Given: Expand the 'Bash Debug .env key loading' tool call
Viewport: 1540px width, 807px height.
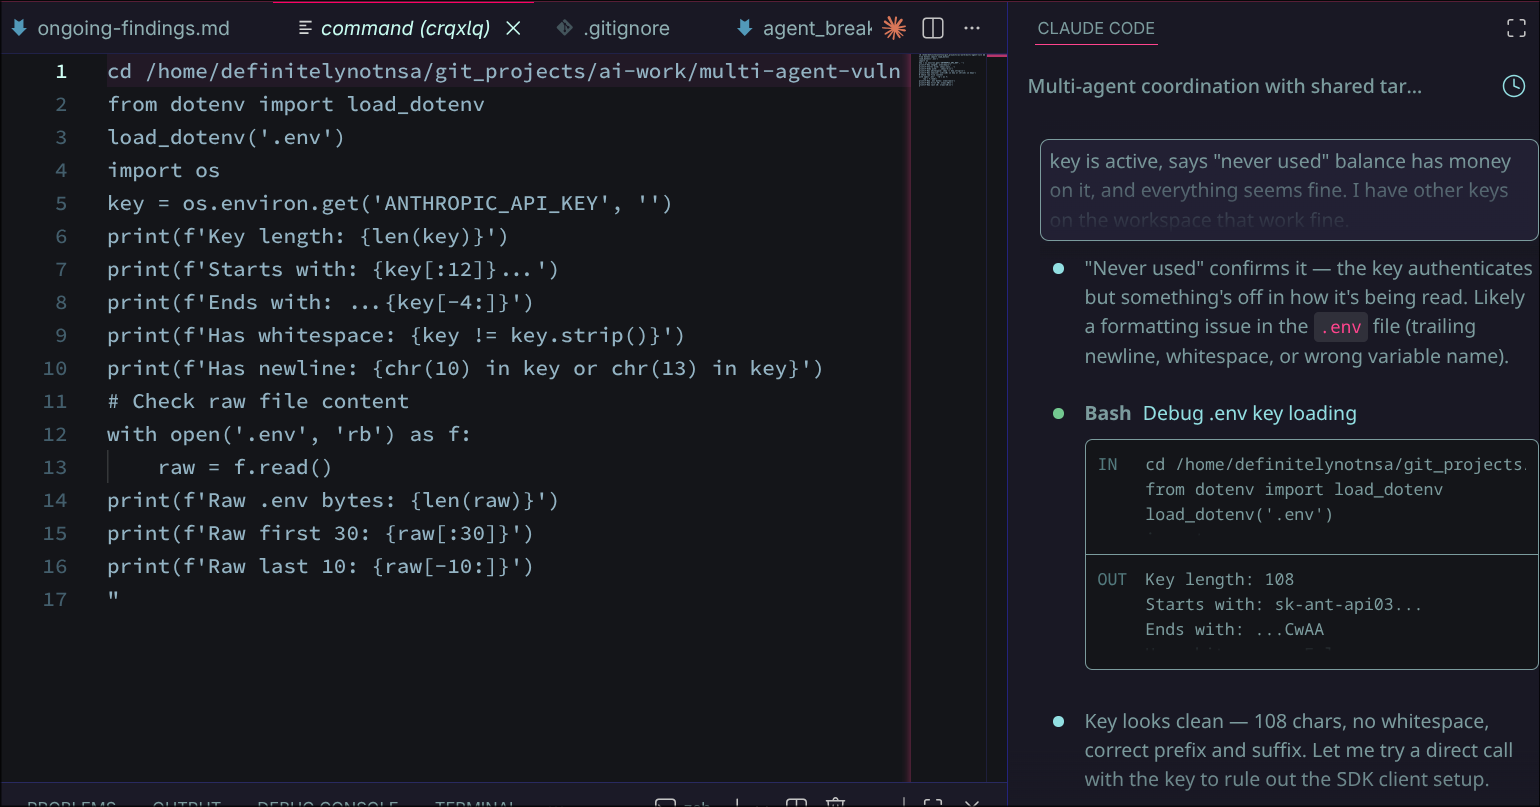Looking at the screenshot, I should [1220, 413].
